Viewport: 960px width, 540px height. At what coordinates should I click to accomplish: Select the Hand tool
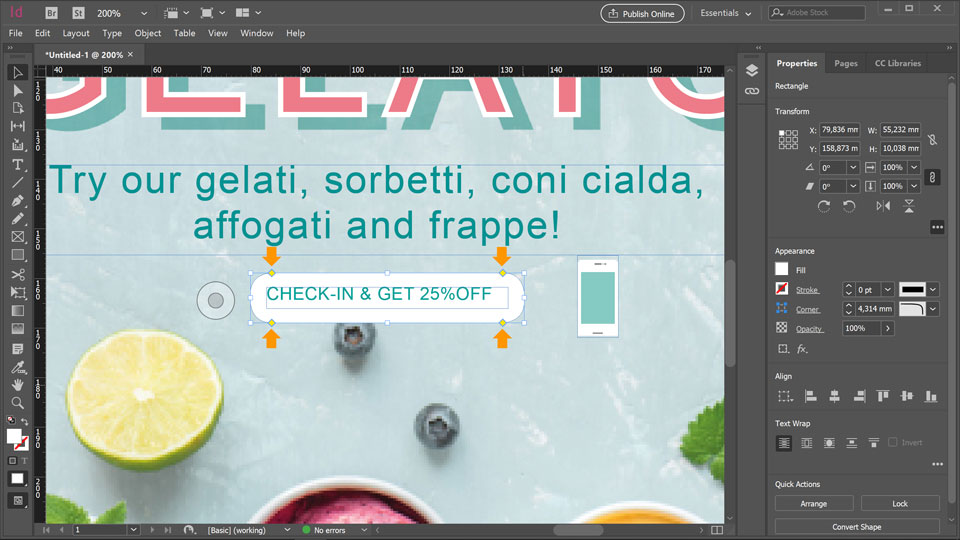click(x=18, y=385)
